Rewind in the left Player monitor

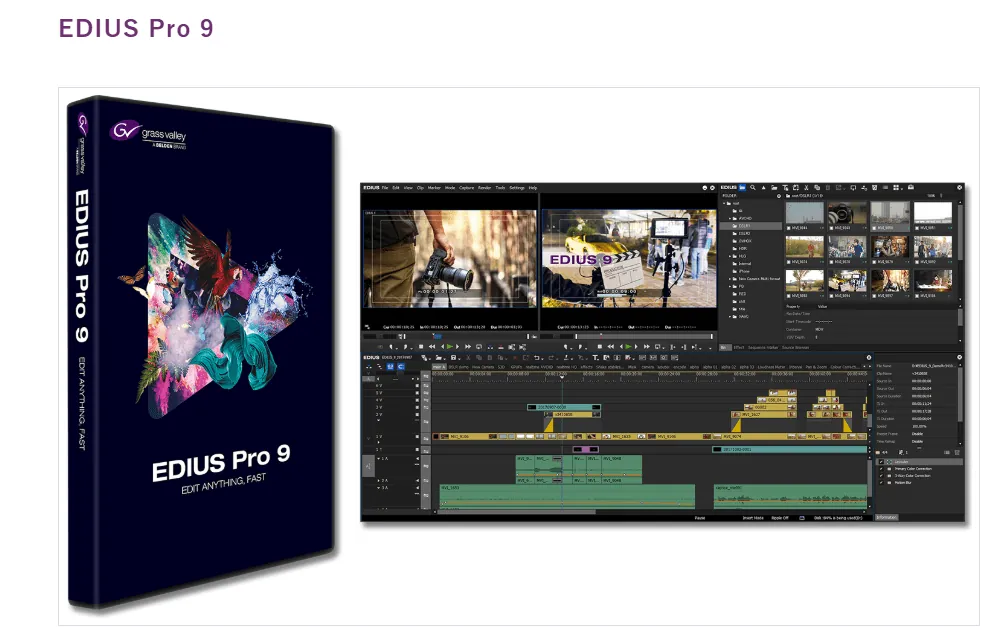click(432, 347)
